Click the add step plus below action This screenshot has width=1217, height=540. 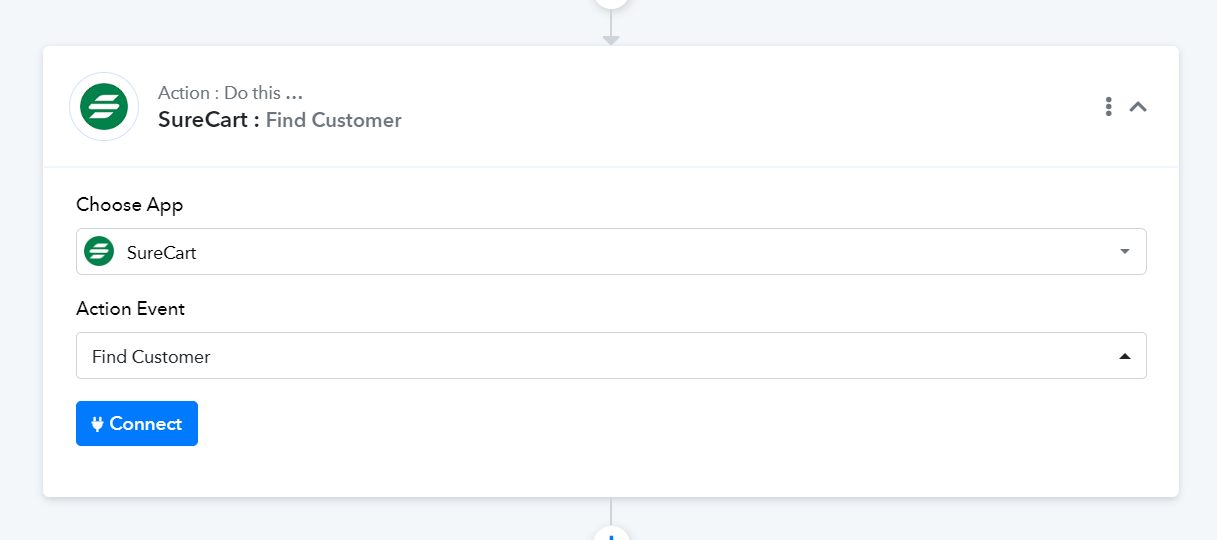[x=611, y=534]
